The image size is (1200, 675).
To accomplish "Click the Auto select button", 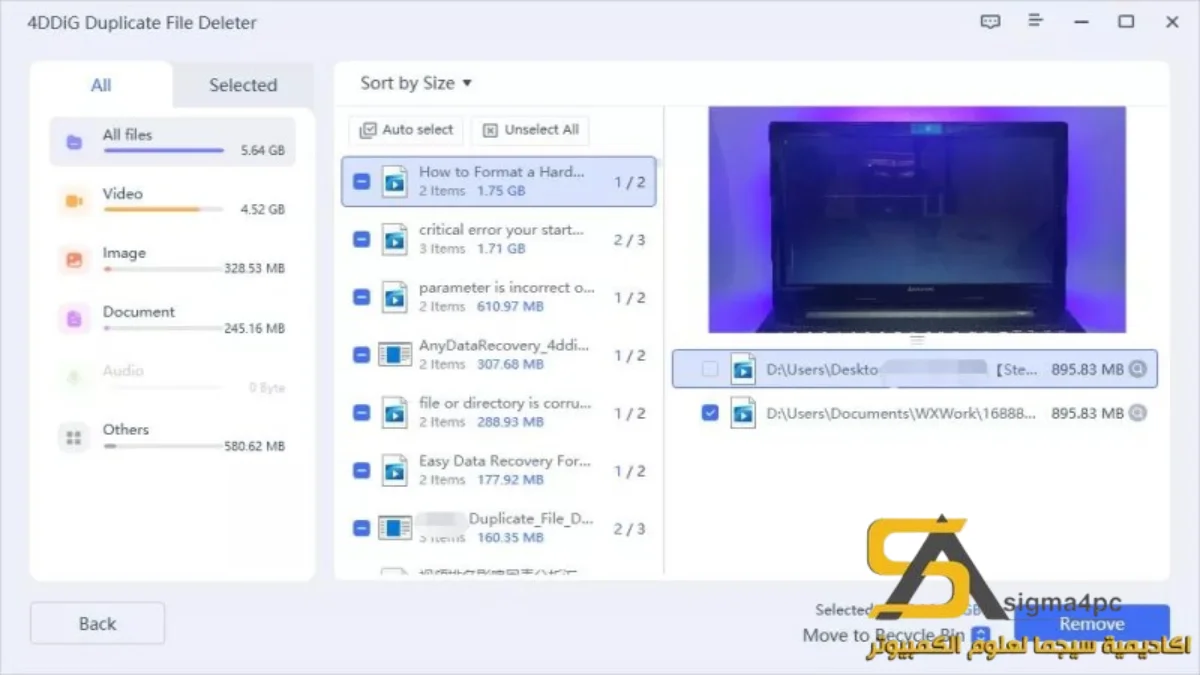I will tap(407, 130).
